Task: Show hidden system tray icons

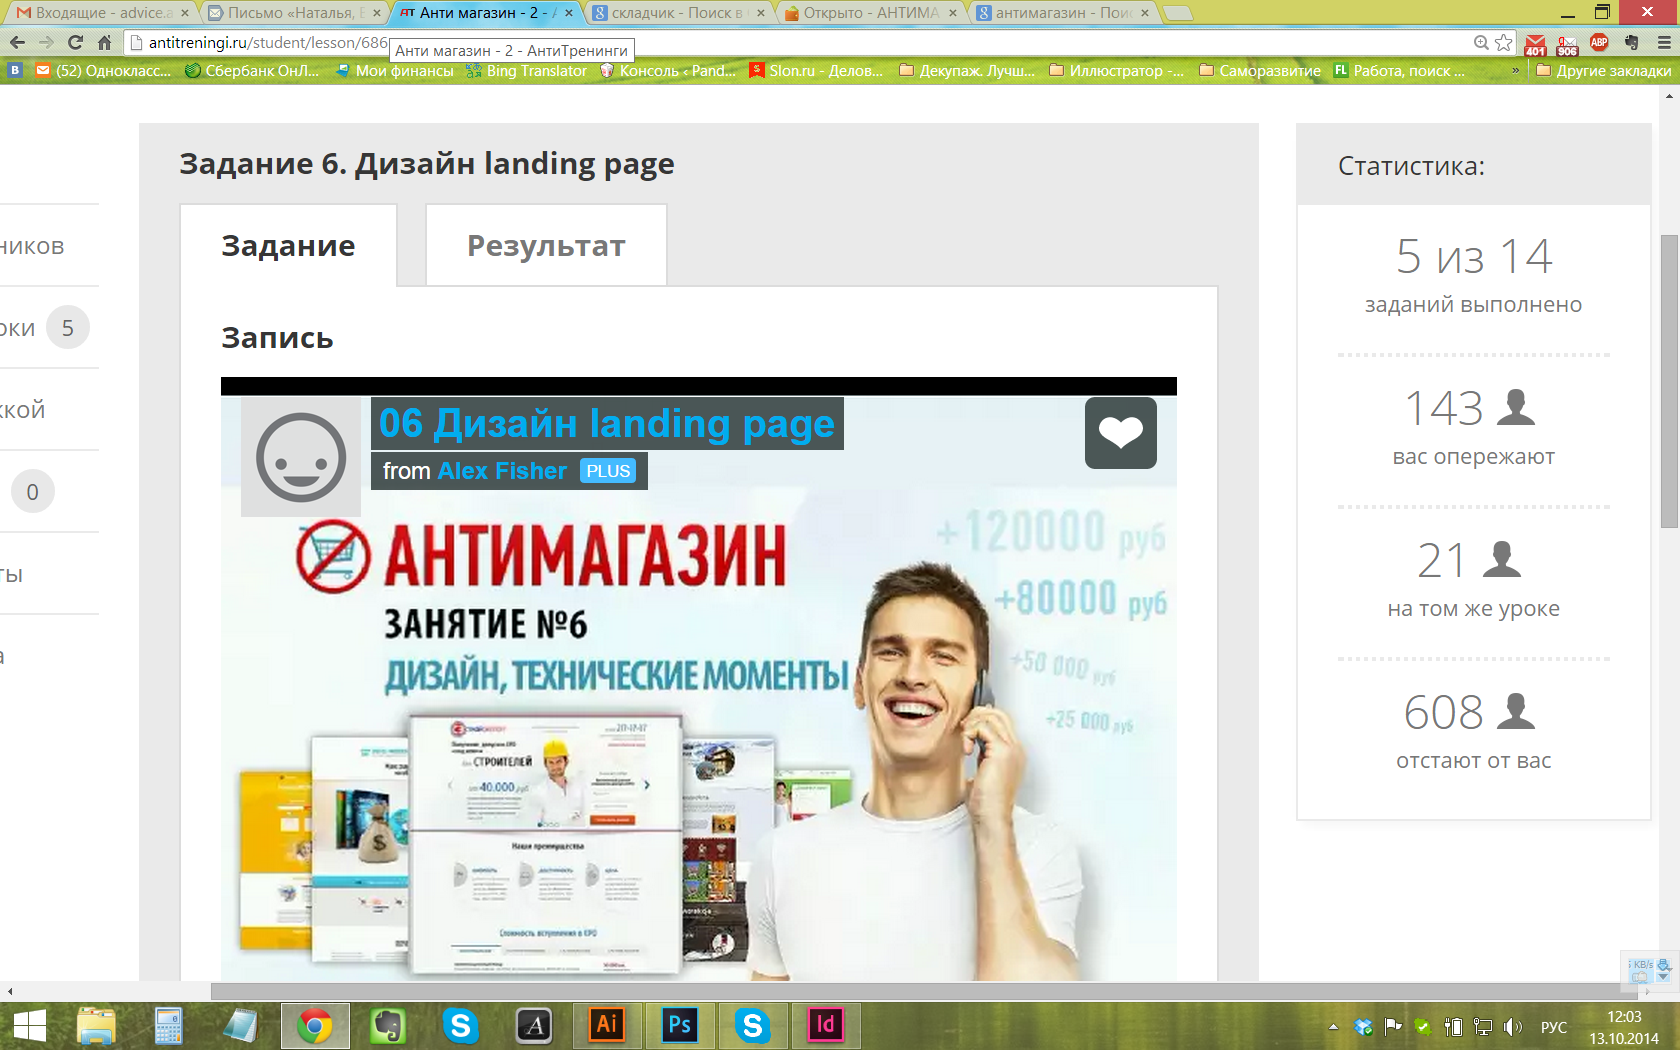Action: [x=1333, y=1027]
